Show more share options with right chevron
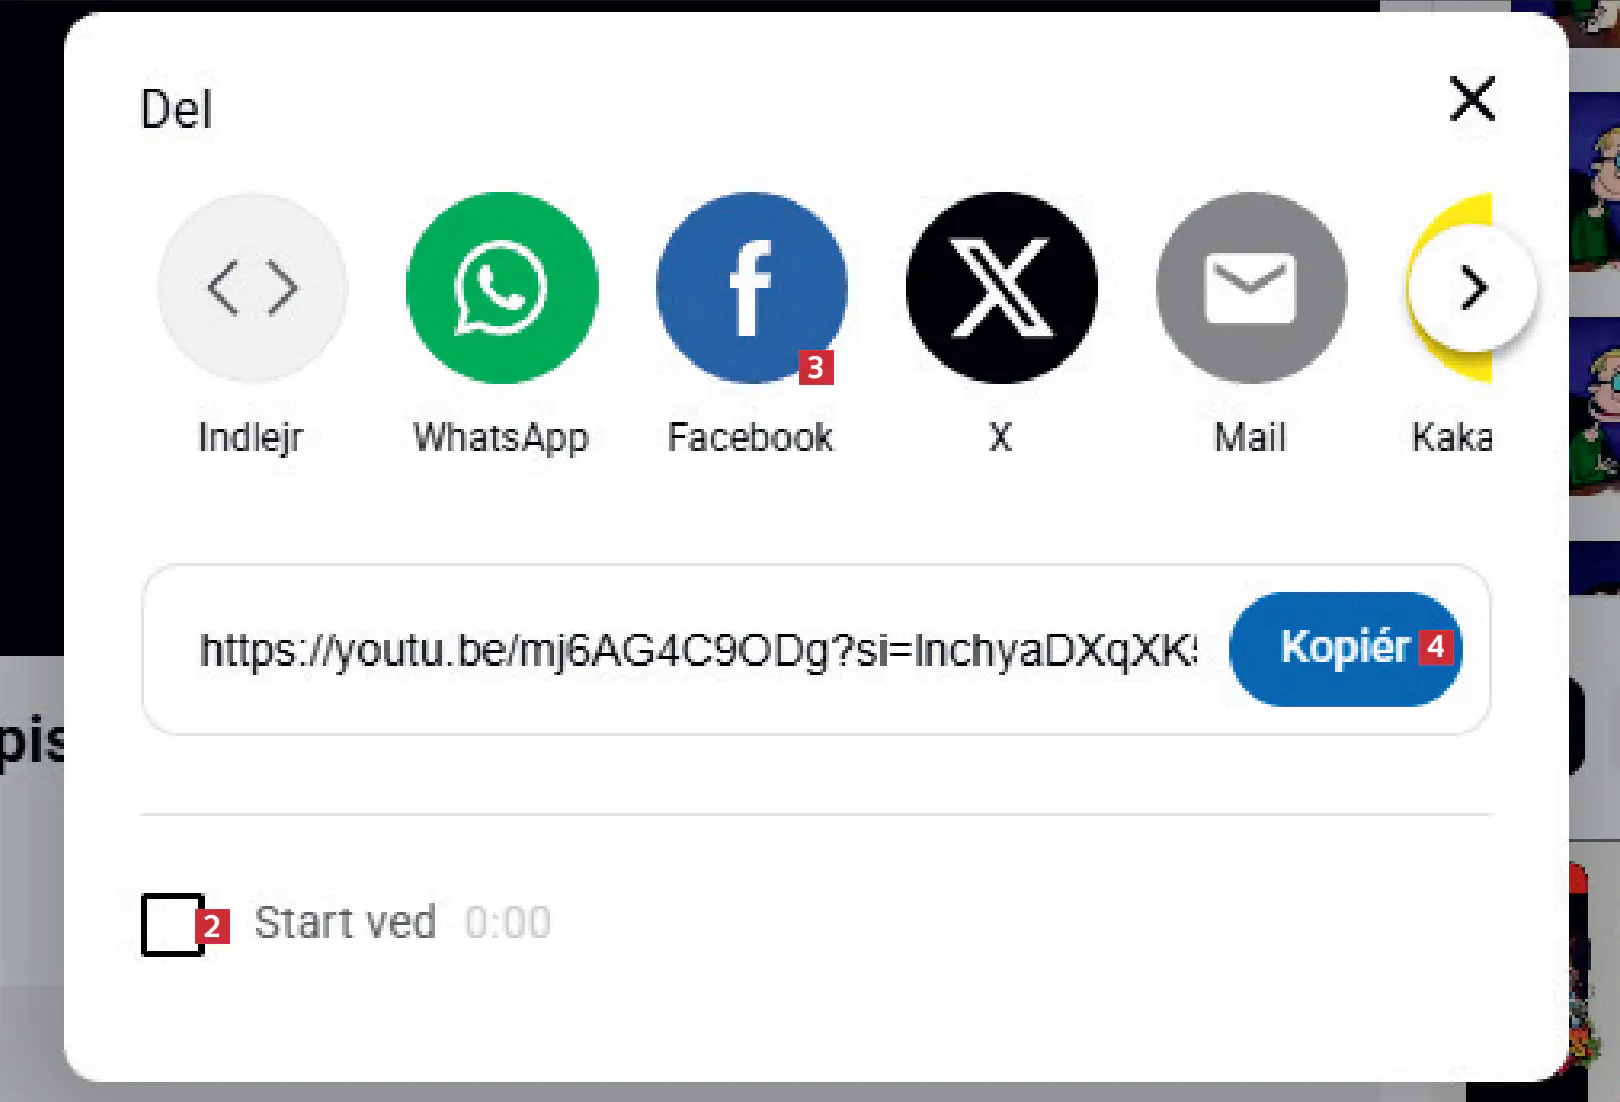 click(x=1474, y=288)
